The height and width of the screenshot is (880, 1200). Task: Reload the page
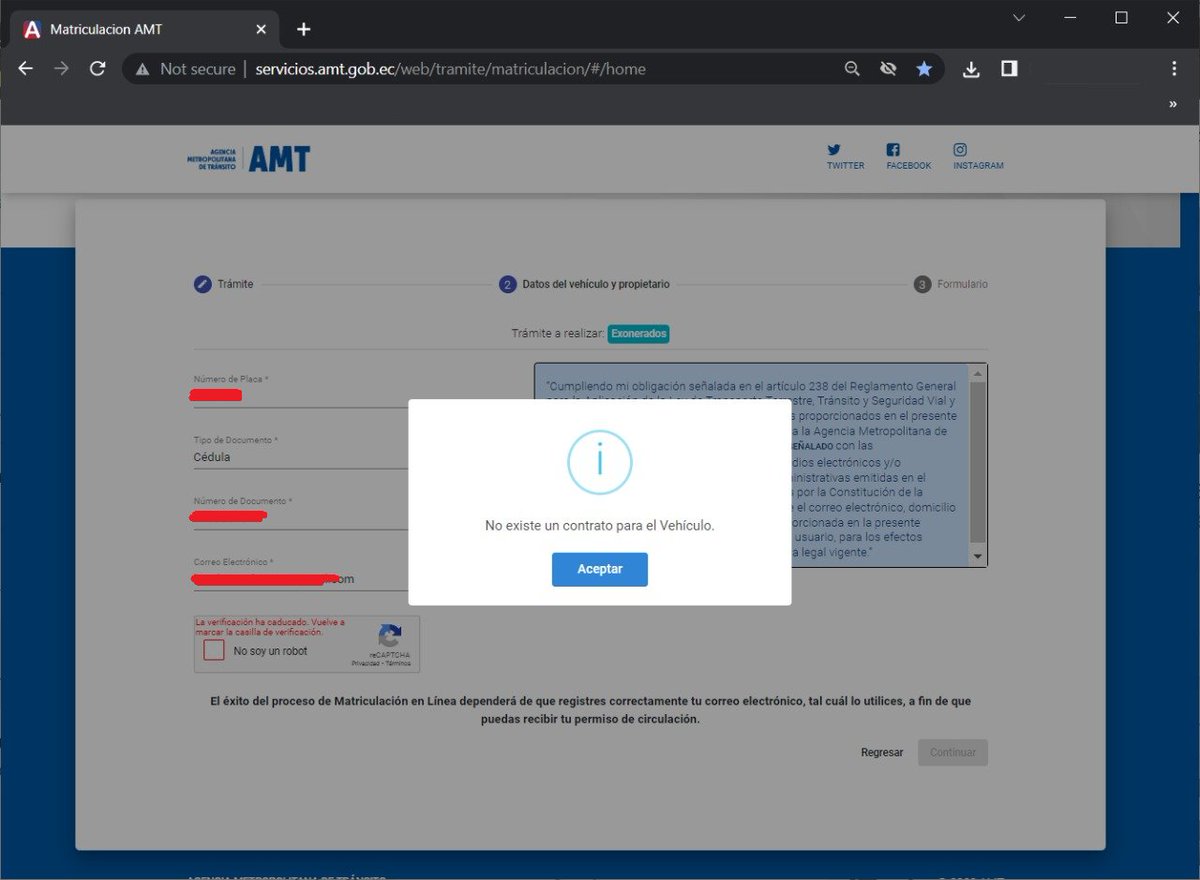coord(98,69)
